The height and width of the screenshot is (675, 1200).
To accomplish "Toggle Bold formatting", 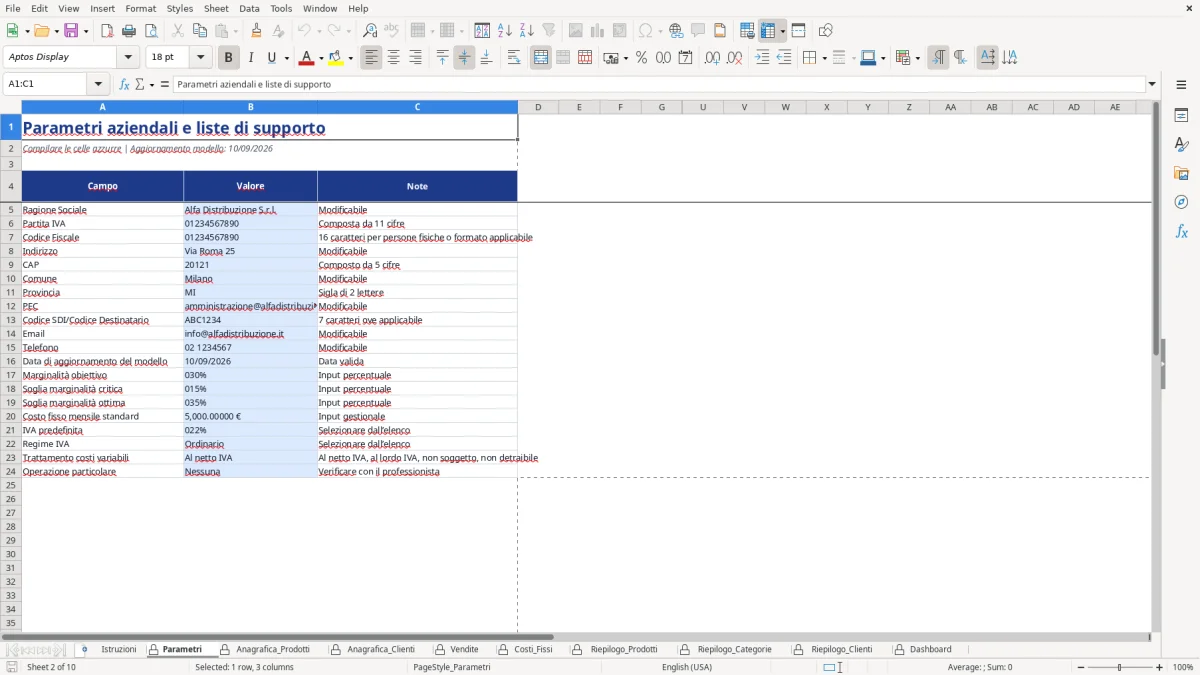I will [x=228, y=58].
